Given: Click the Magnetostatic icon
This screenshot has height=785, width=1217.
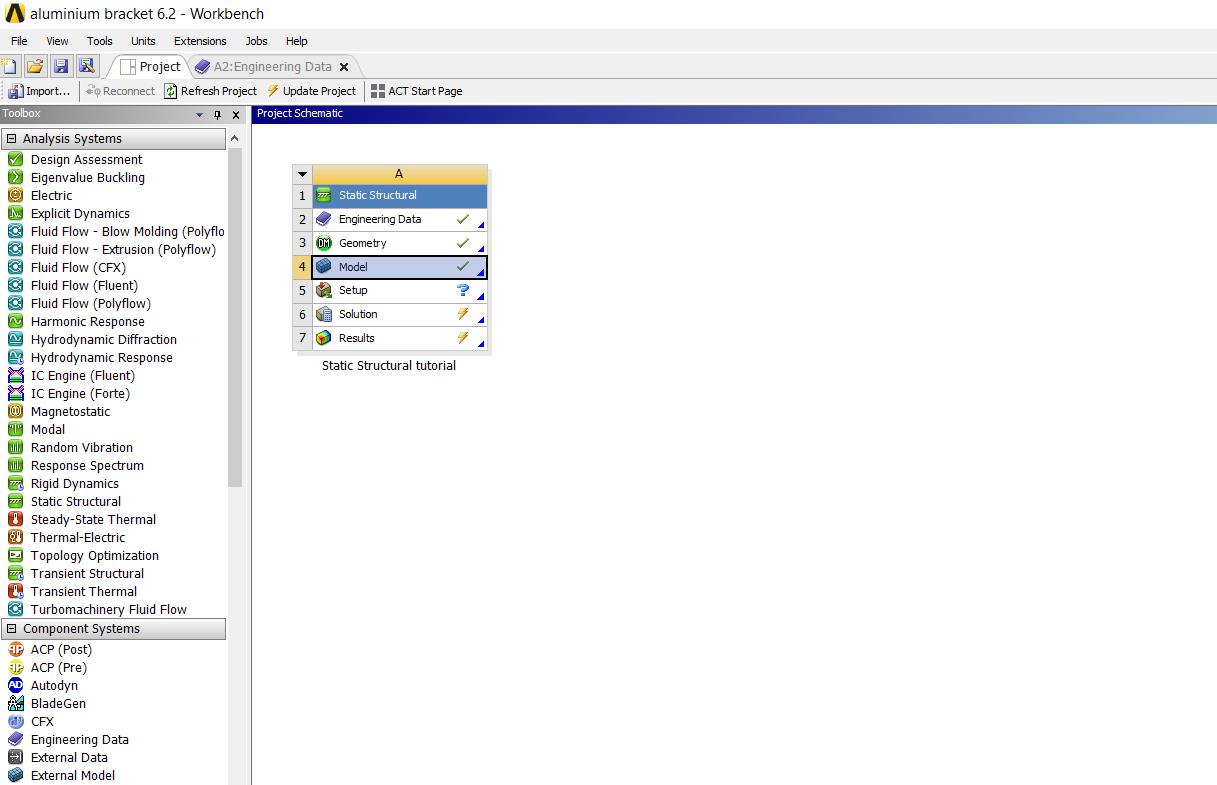Looking at the screenshot, I should click(15, 411).
